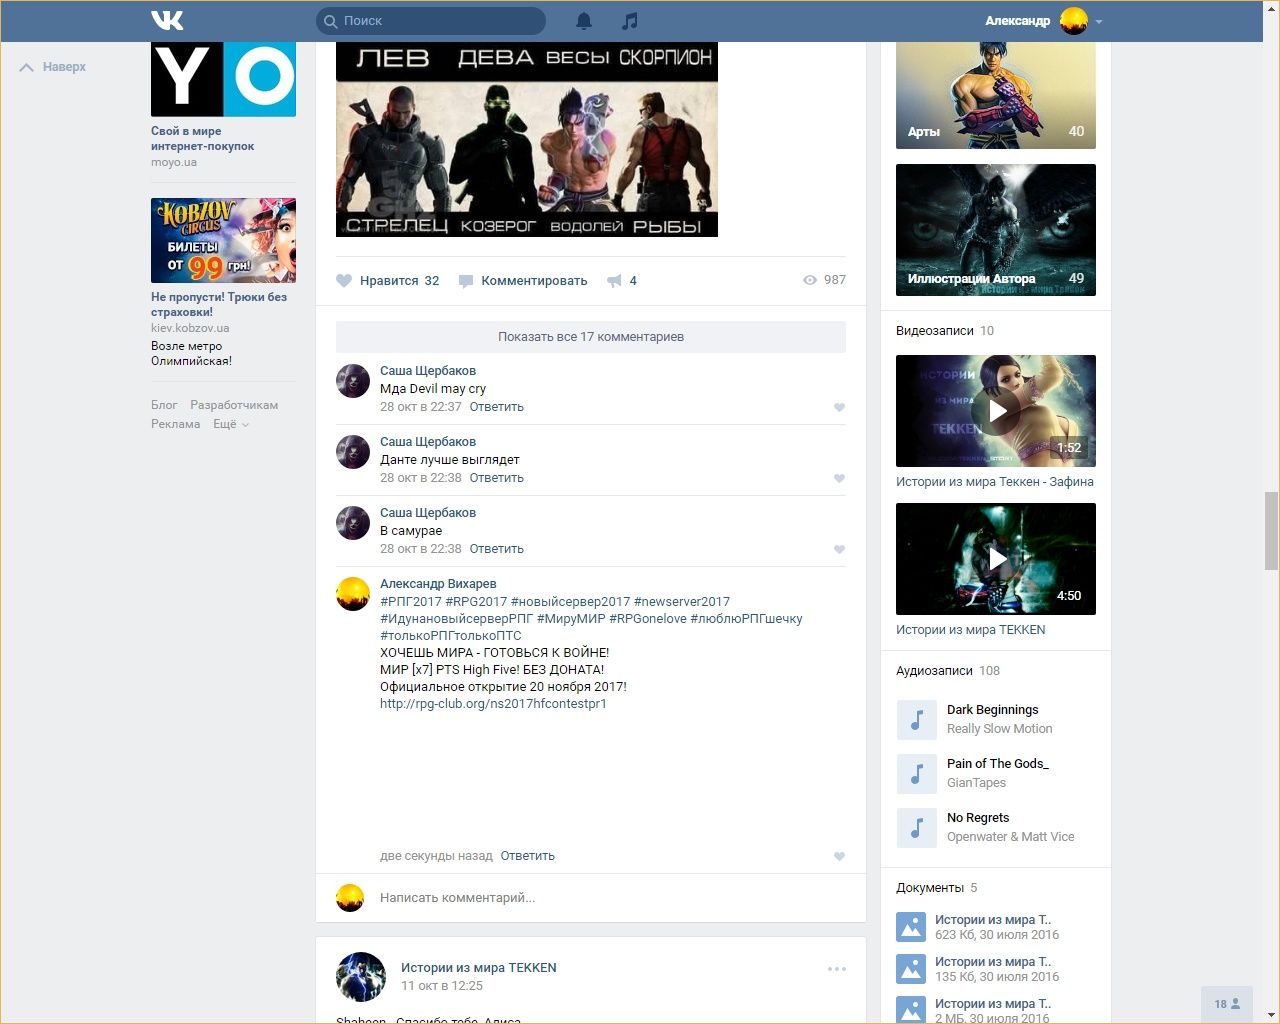Open the Really Slow Motion artist link
1280x1024 pixels.
tap(1000, 729)
